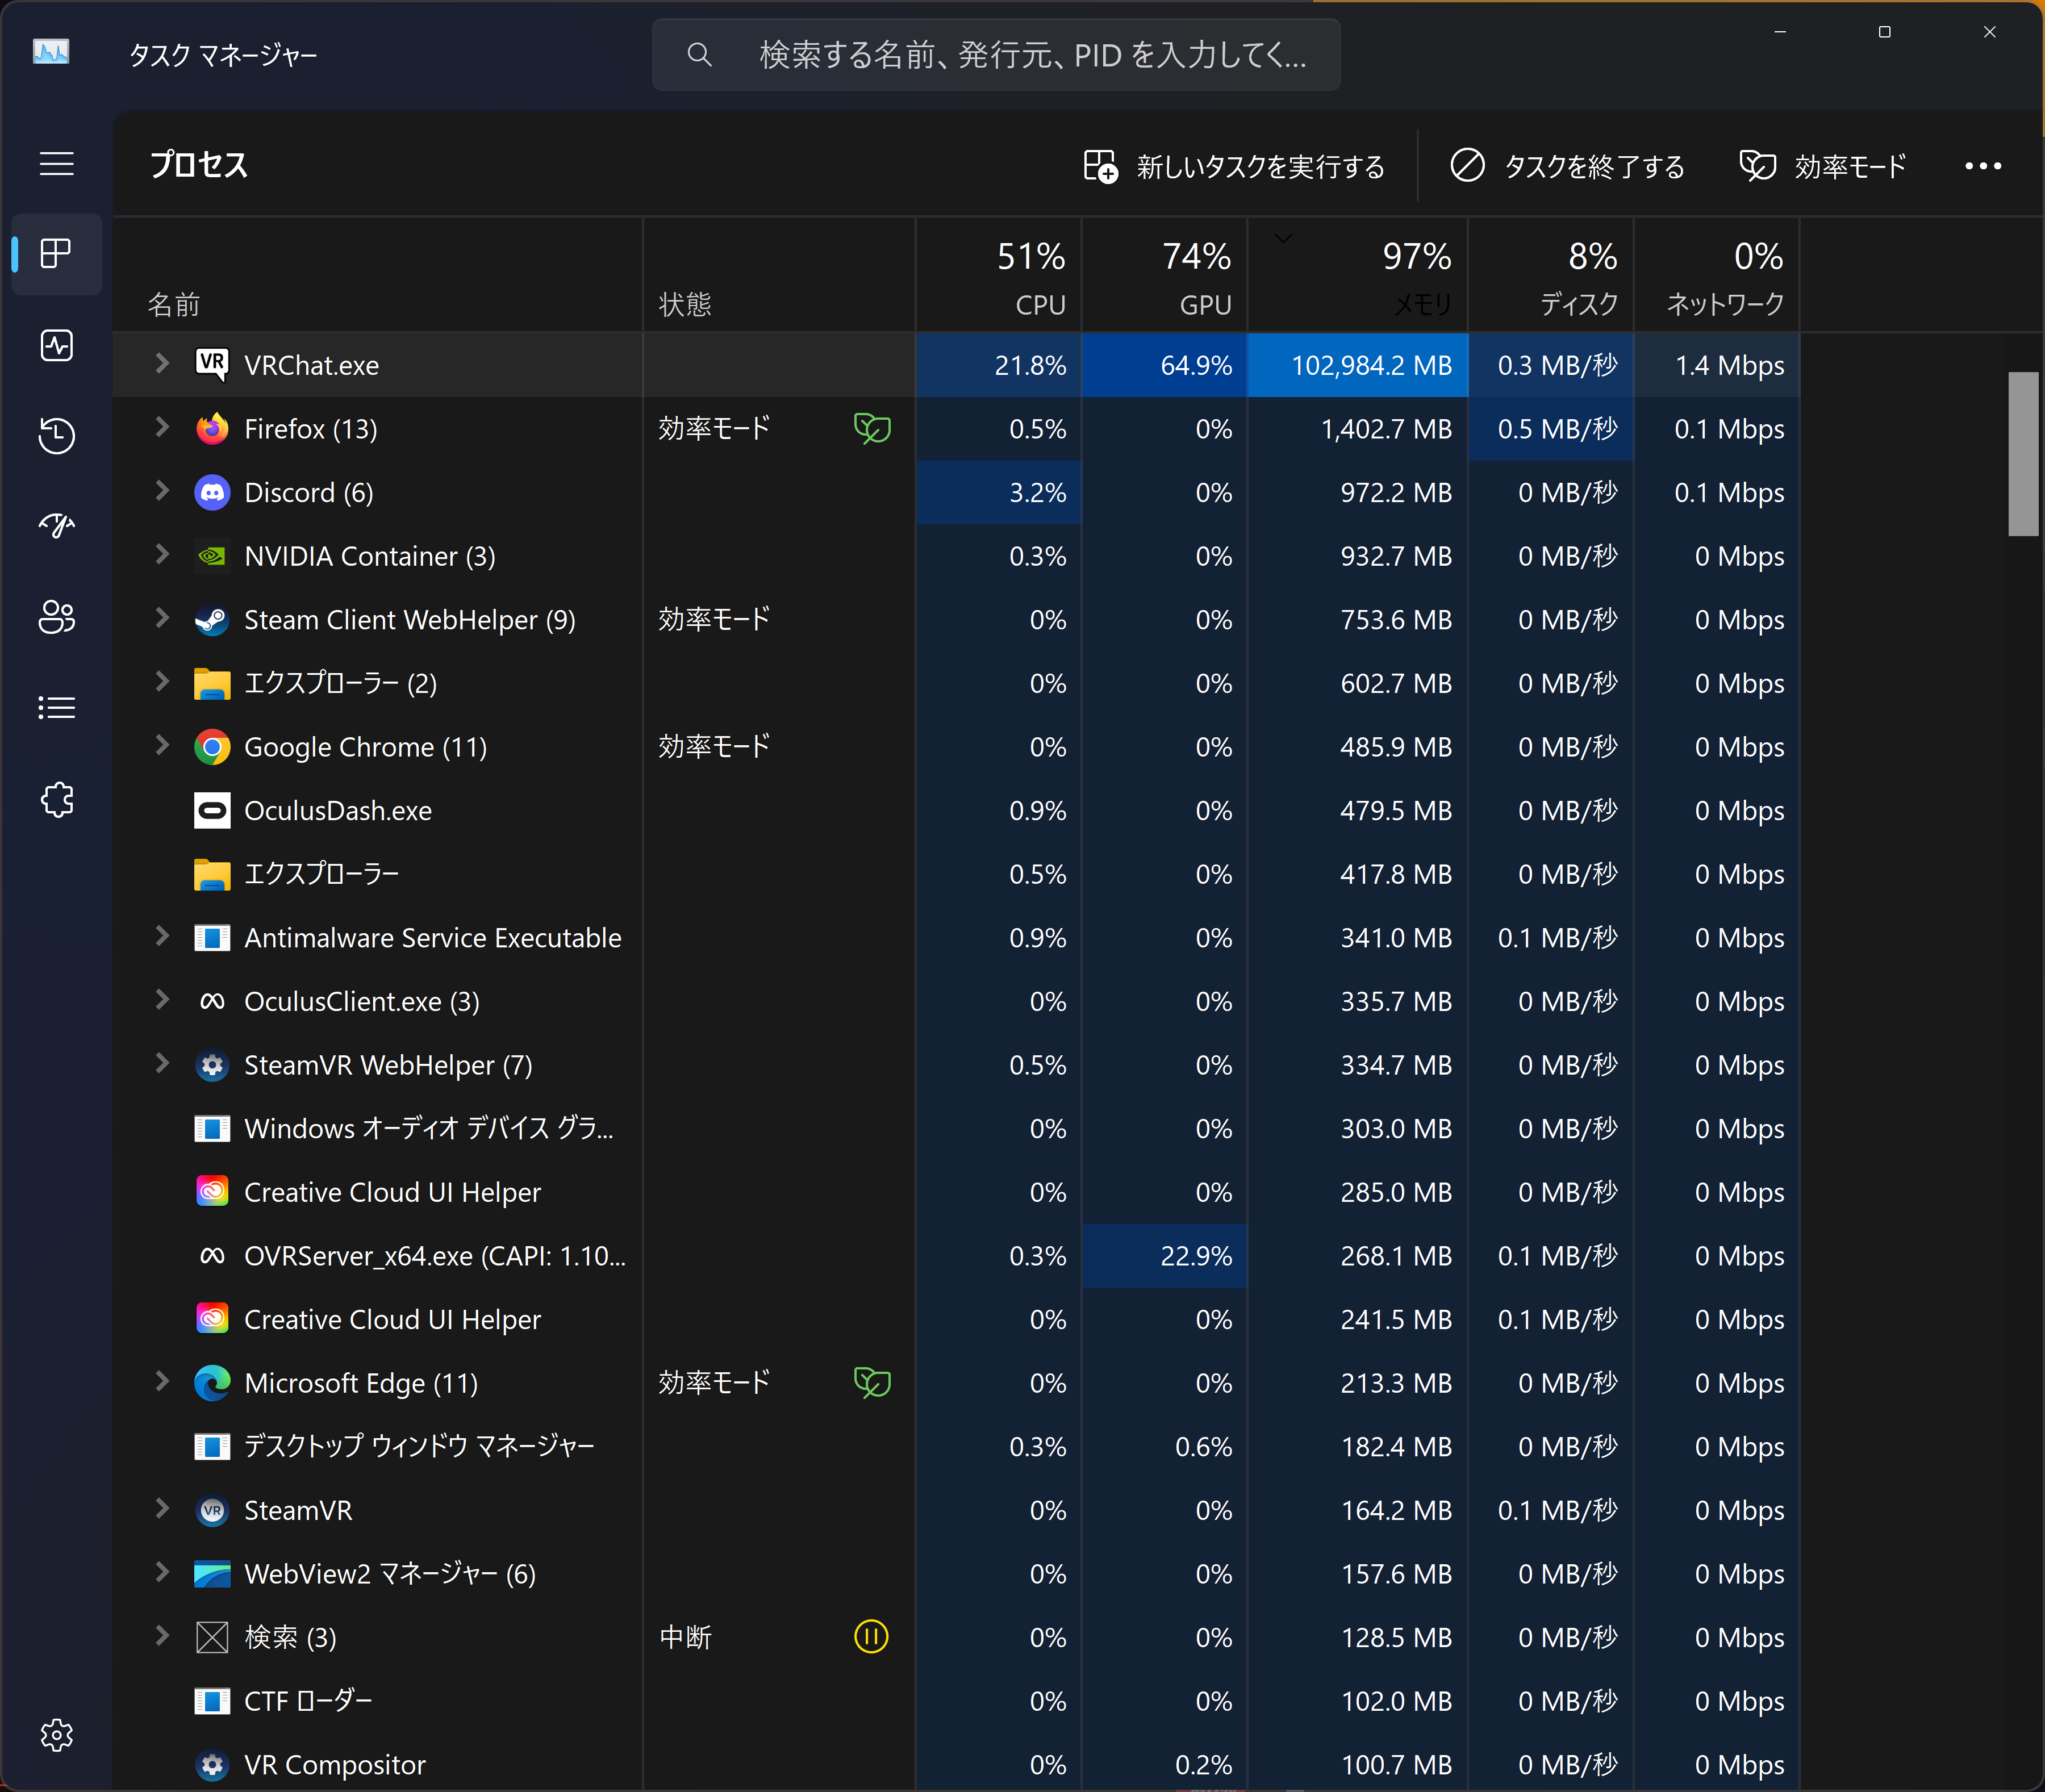The image size is (2045, 1792).
Task: Click the 64.9% GPU cell of VRChat
Action: coord(1165,365)
